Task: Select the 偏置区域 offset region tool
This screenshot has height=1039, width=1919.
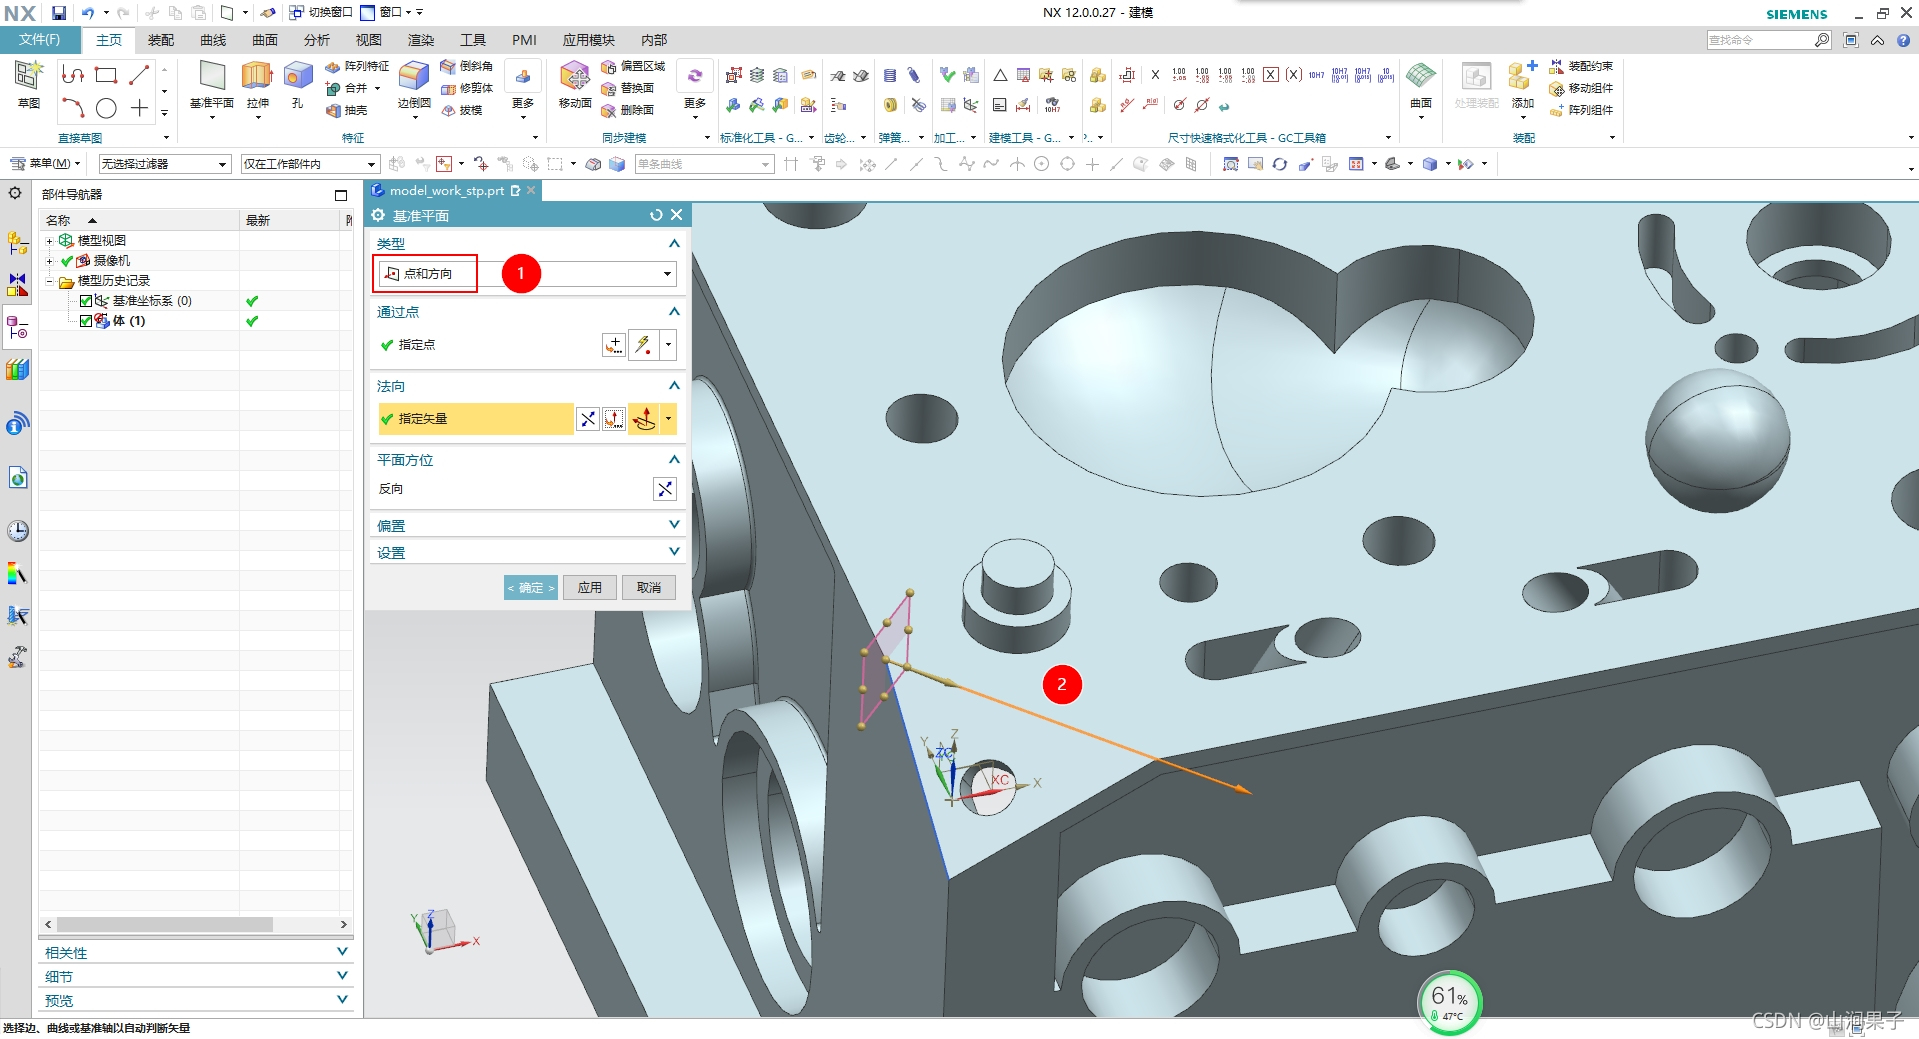Action: pos(633,66)
